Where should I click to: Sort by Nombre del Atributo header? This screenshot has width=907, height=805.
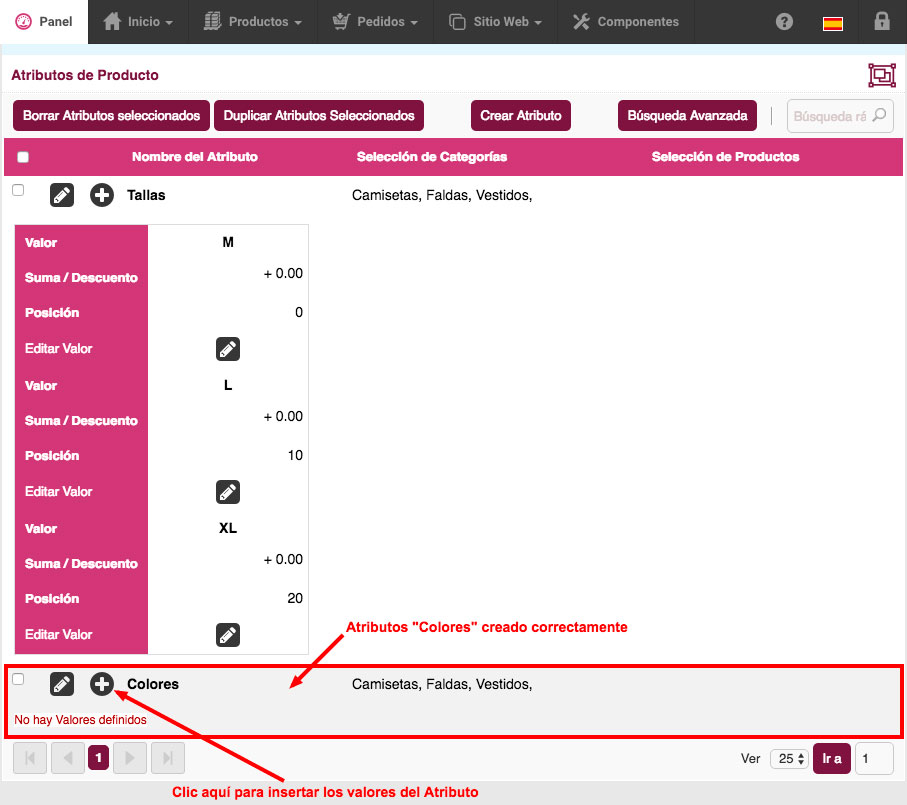pyautogui.click(x=195, y=157)
